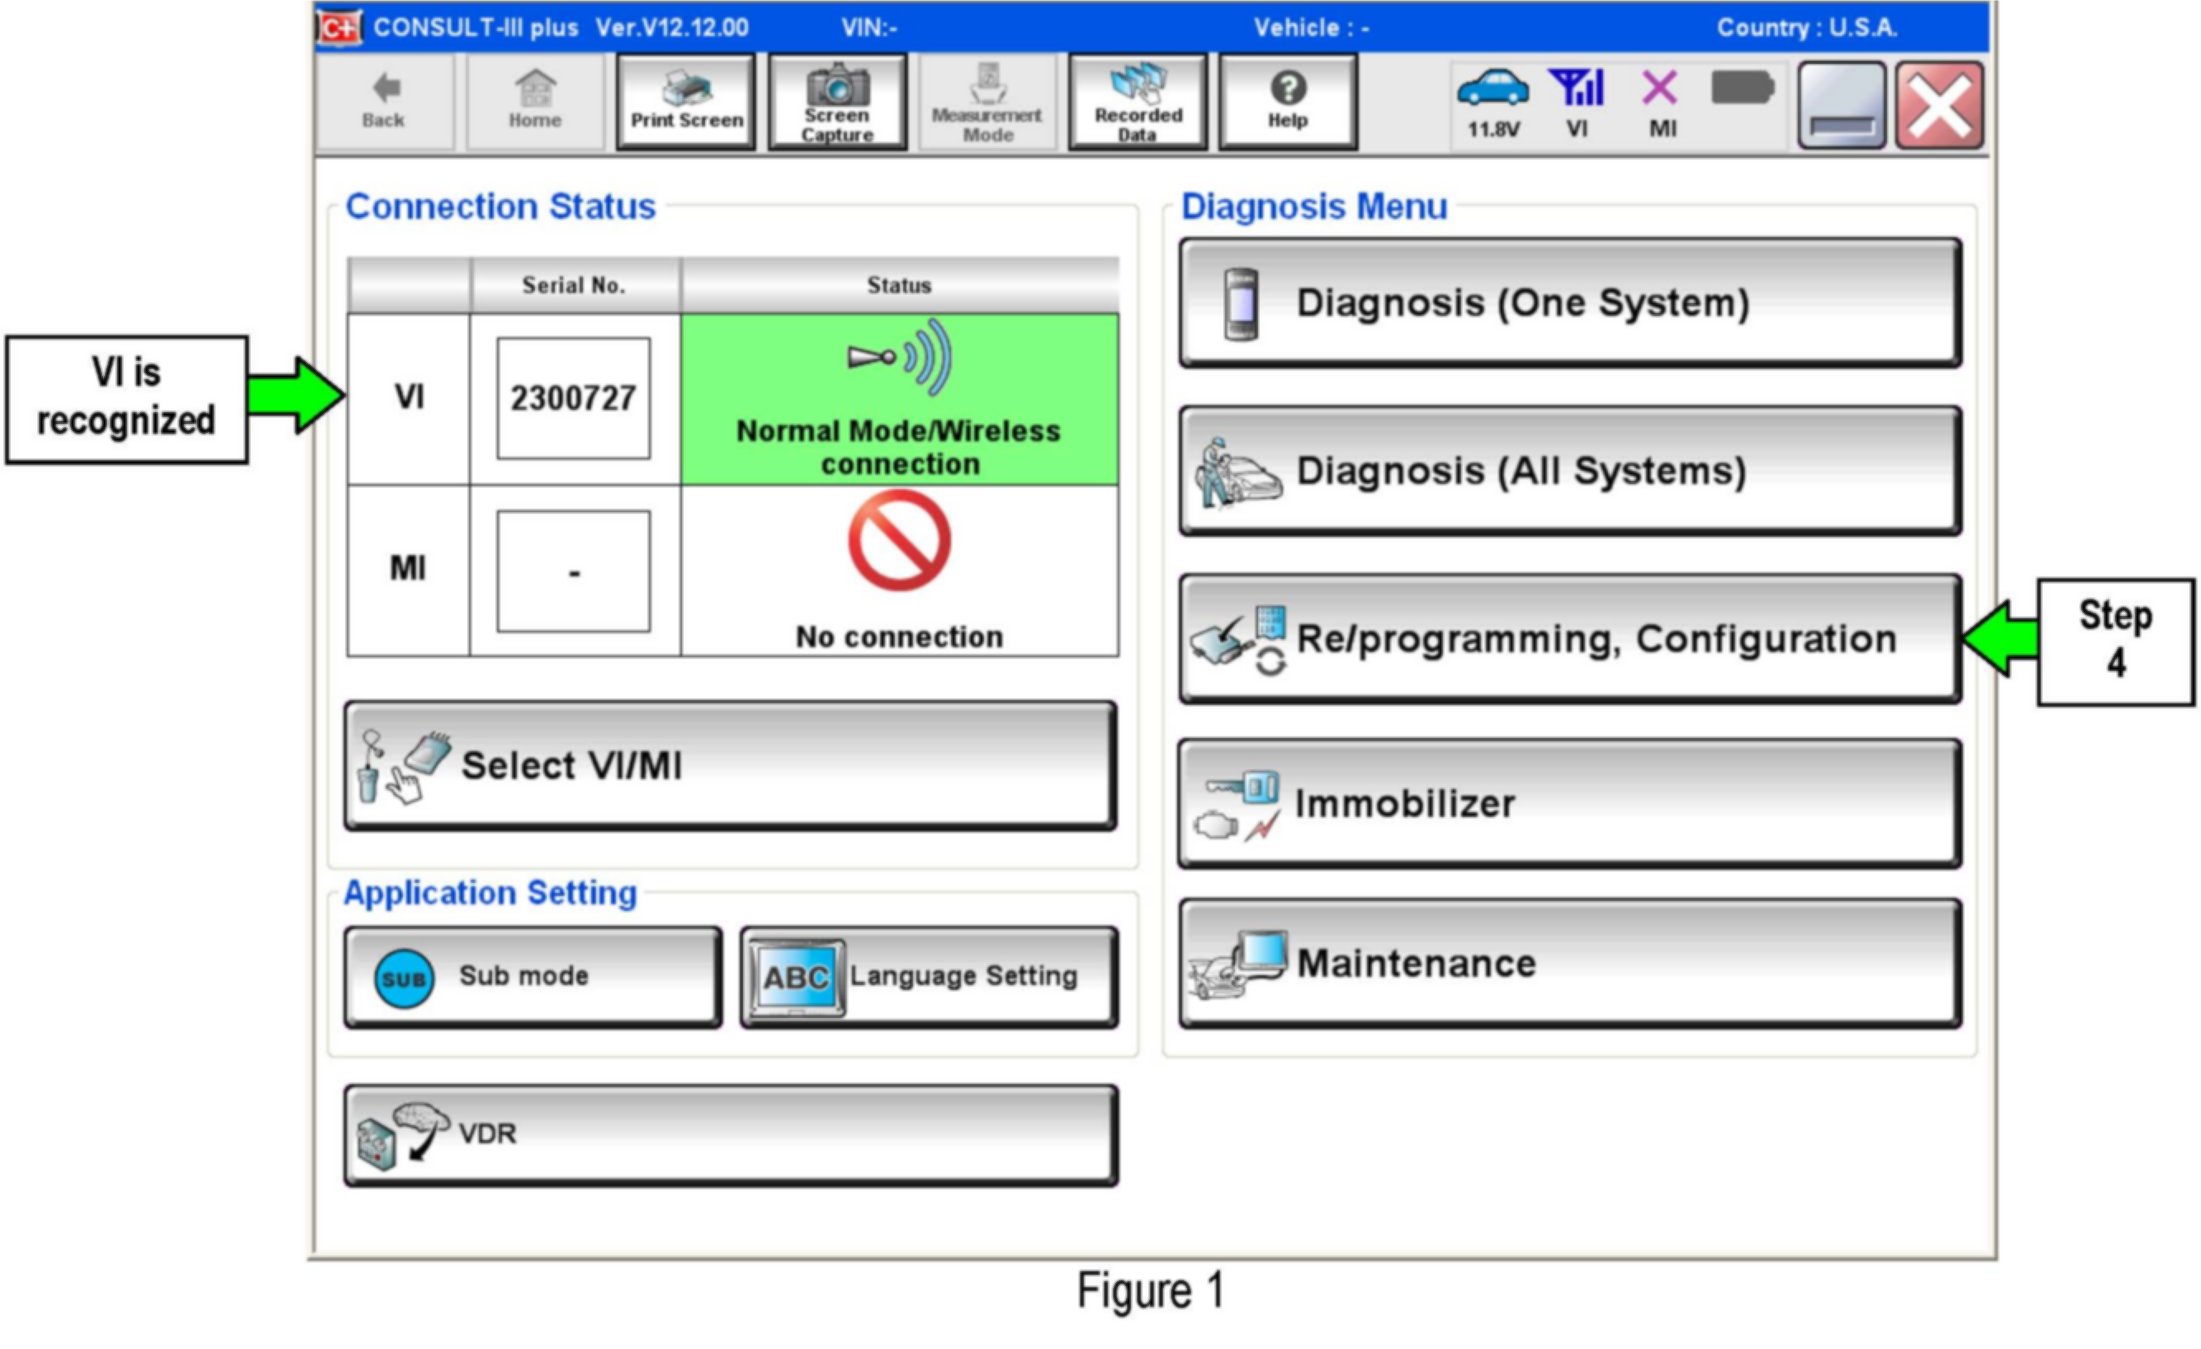Click the laptop battery status icon
Viewport: 2201px width, 1349px height.
coord(1742,89)
